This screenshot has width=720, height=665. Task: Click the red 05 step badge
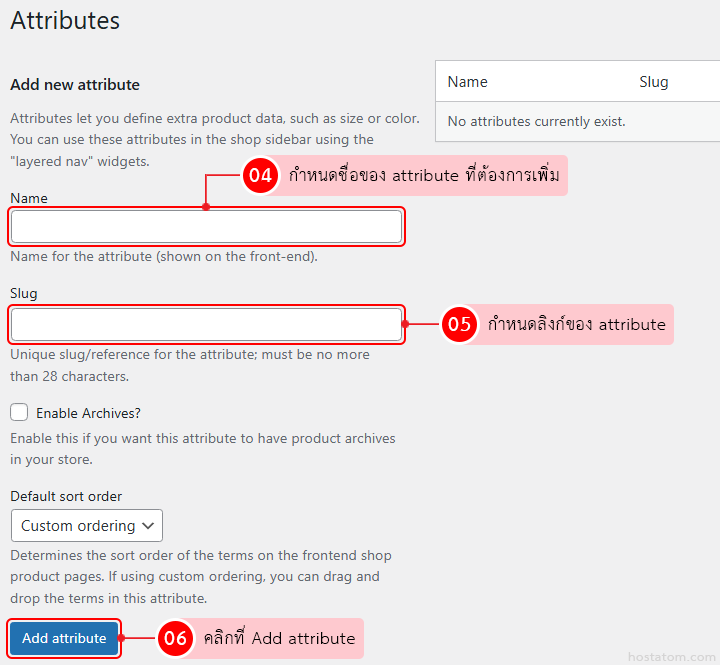click(x=459, y=325)
